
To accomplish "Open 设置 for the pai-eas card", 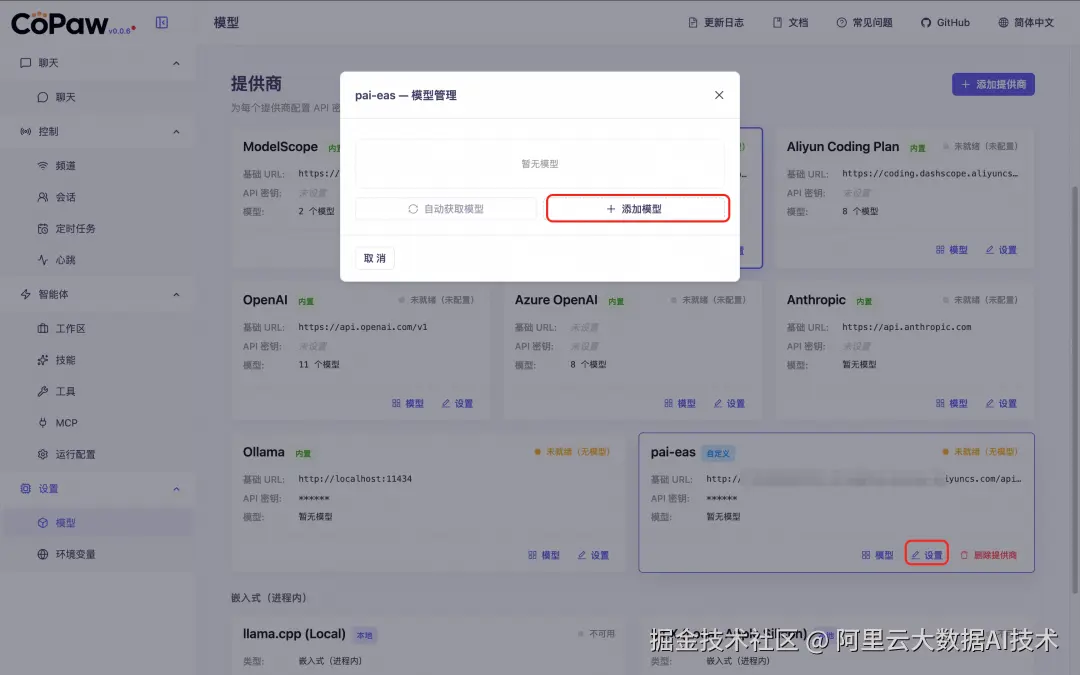I will [926, 554].
